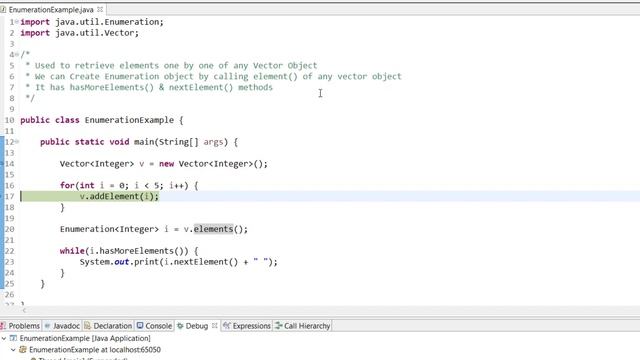
Task: Click the debug target icon beside localhost:65050
Action: point(23,349)
